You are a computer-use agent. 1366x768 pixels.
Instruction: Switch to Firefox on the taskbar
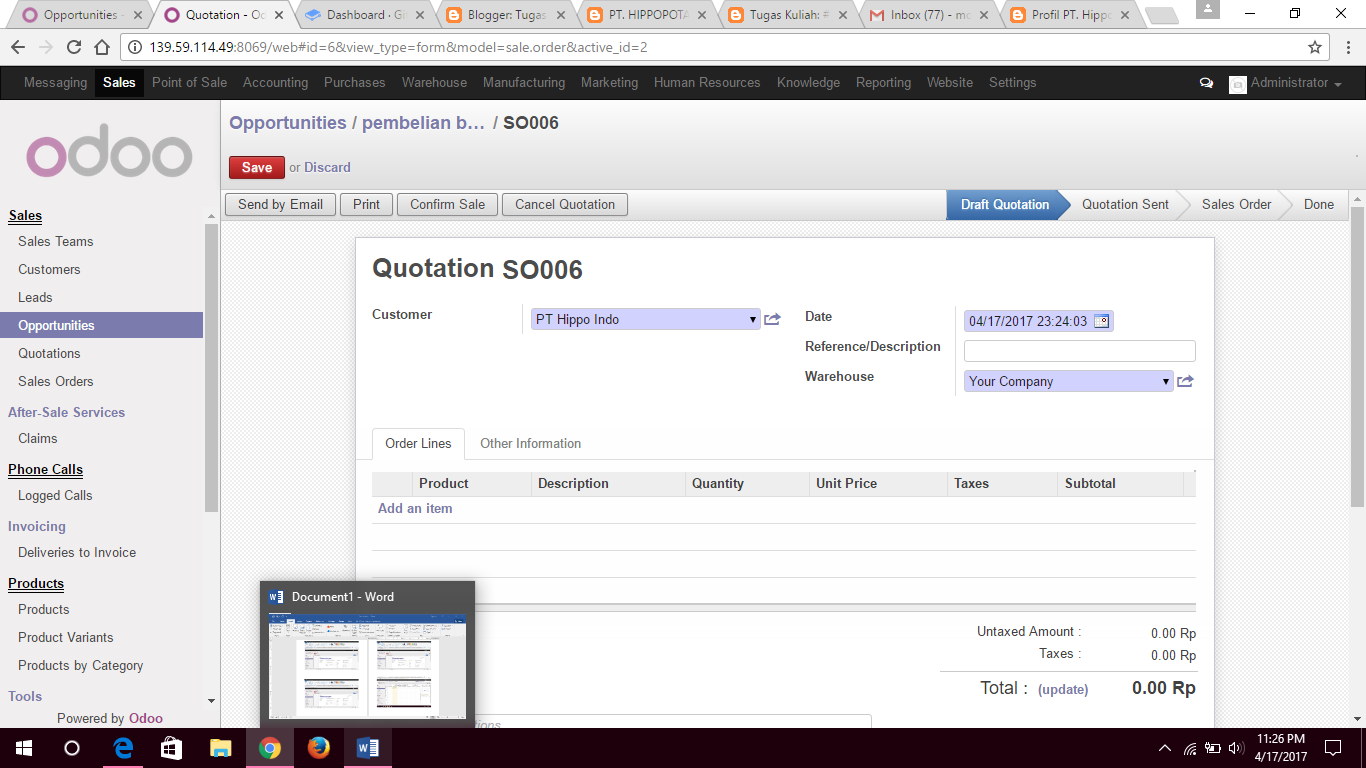point(319,748)
